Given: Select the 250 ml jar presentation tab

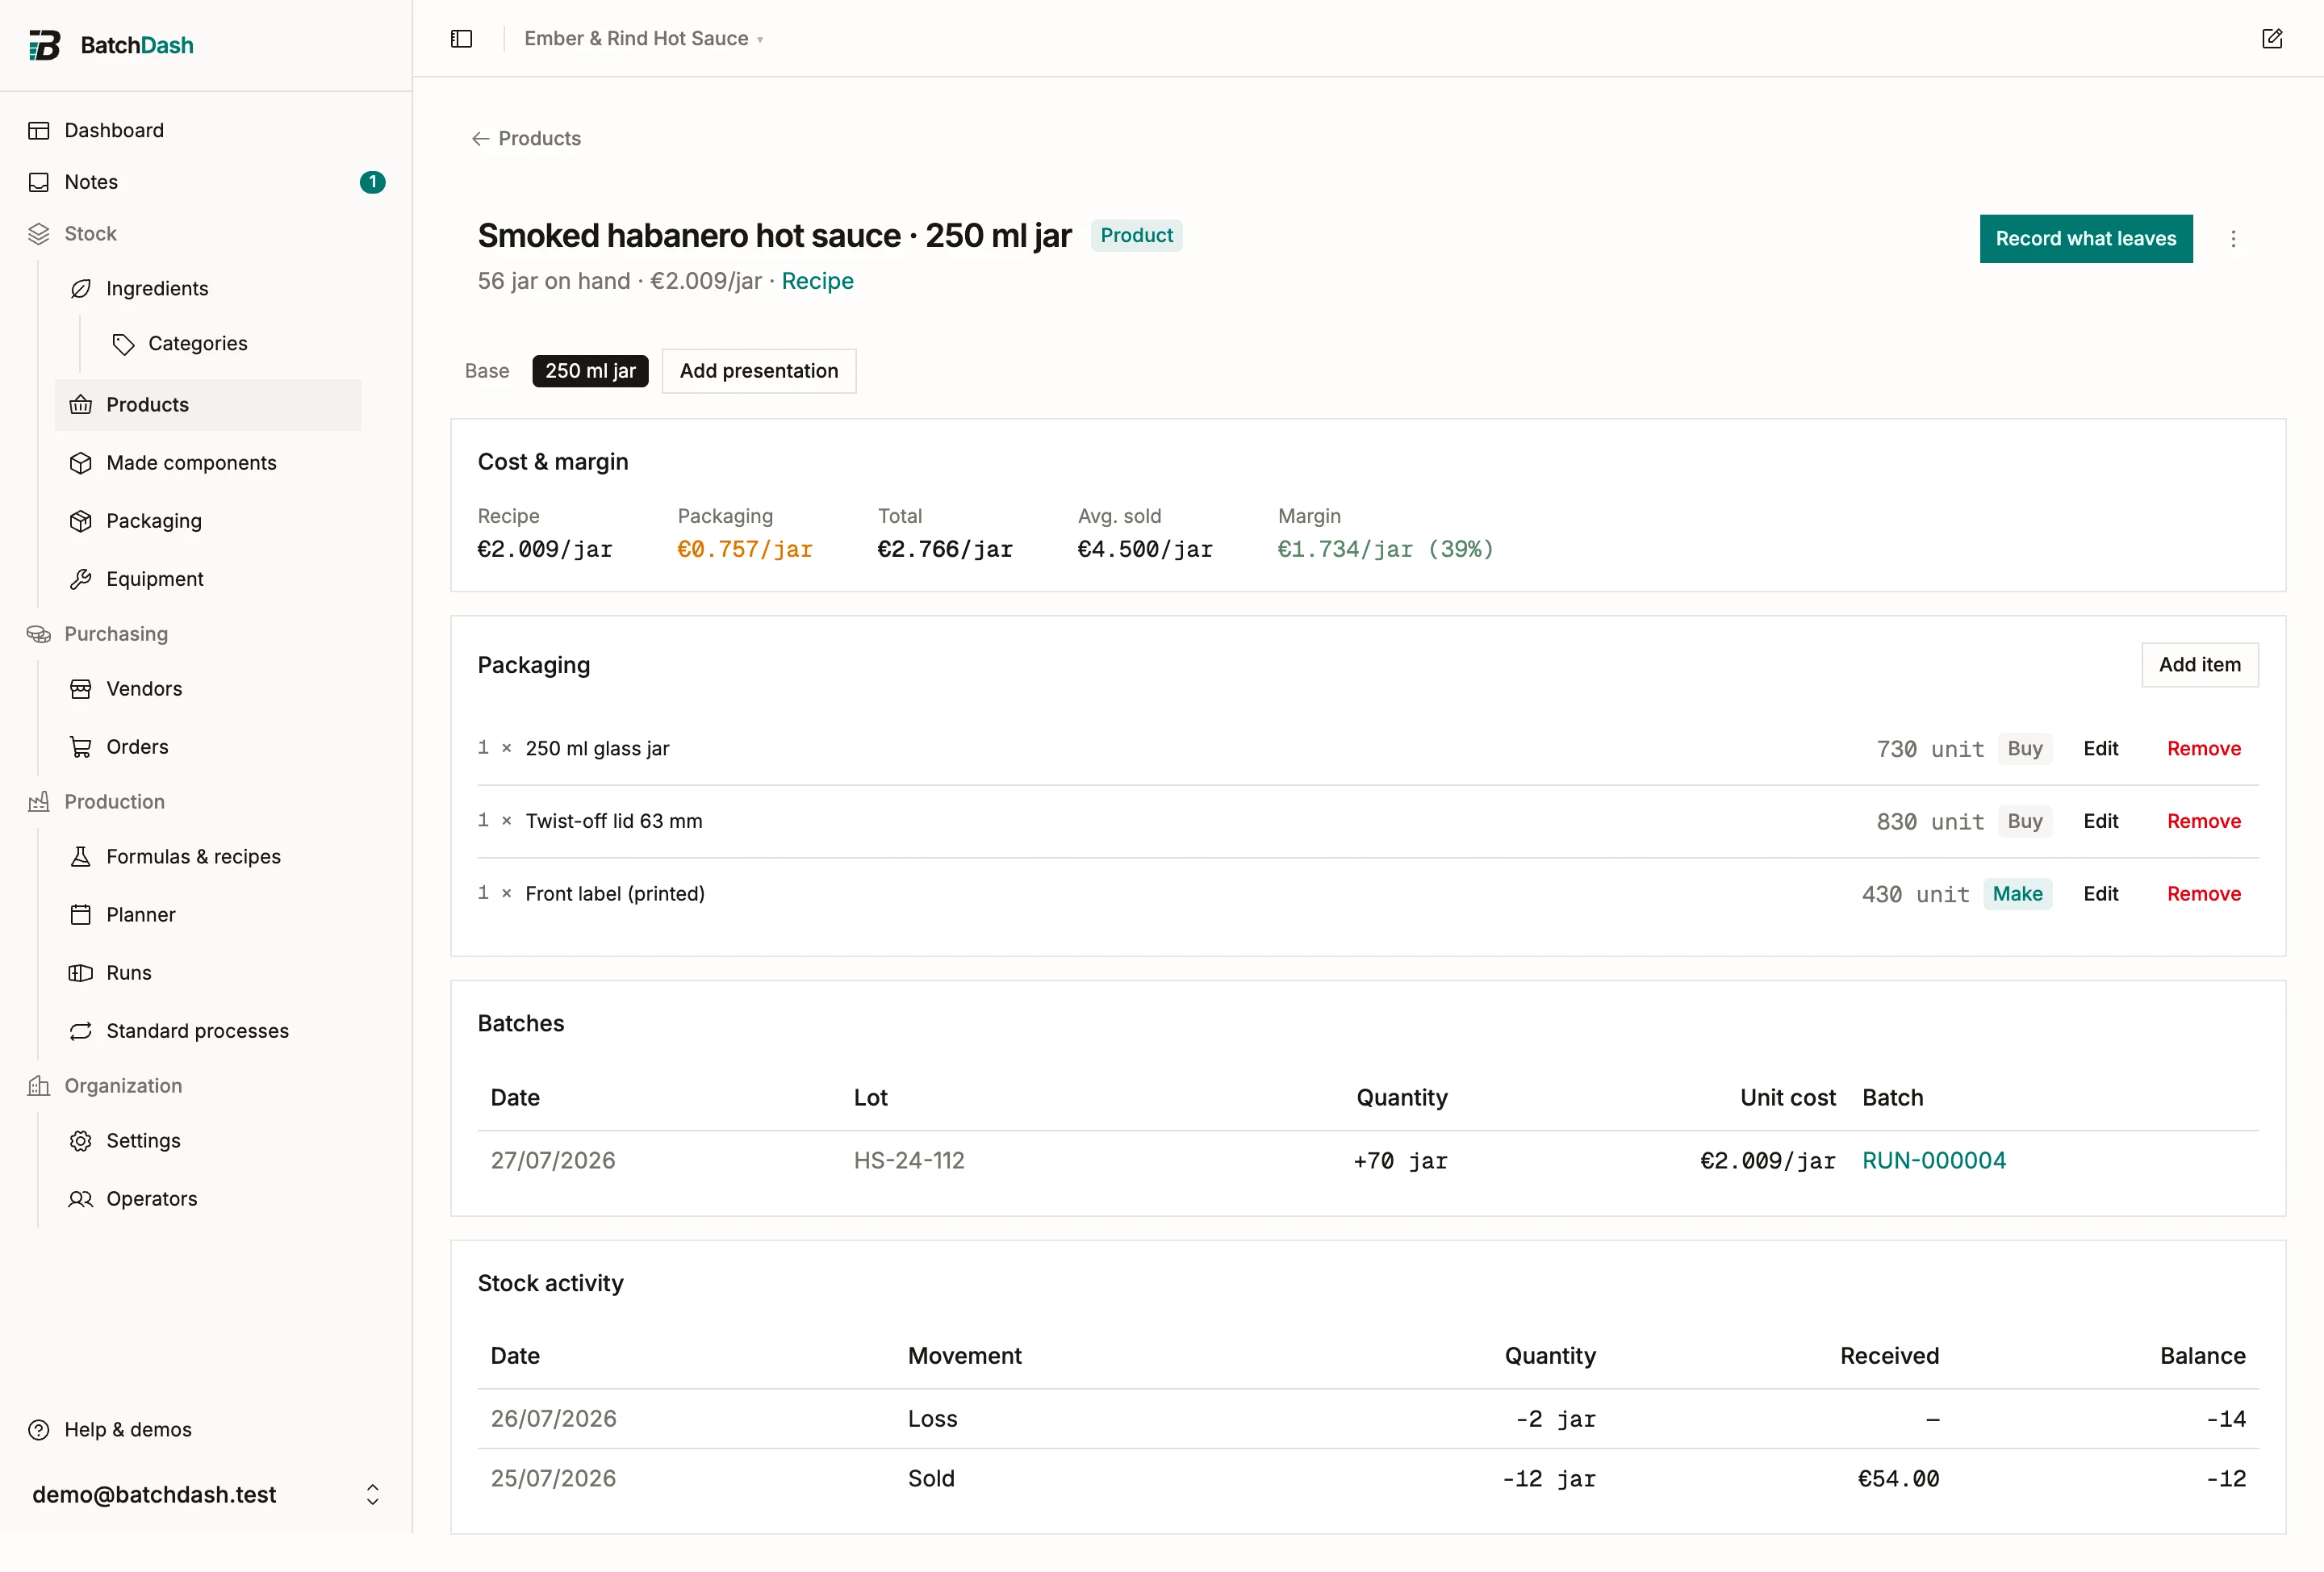Looking at the screenshot, I should pos(590,371).
